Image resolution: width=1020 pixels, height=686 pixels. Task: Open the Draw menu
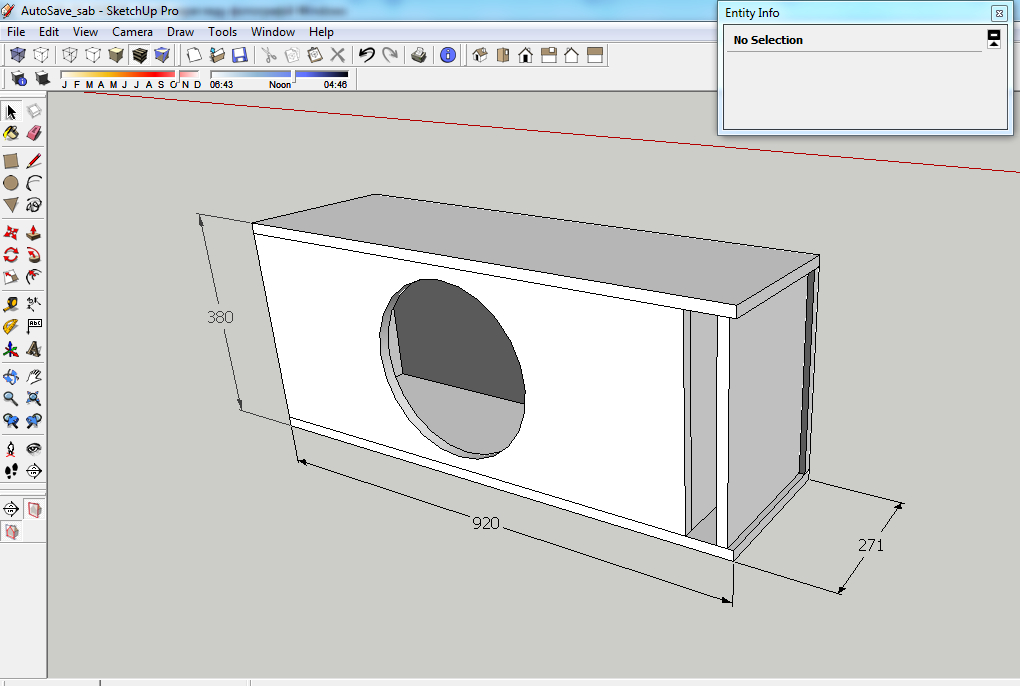tap(180, 32)
